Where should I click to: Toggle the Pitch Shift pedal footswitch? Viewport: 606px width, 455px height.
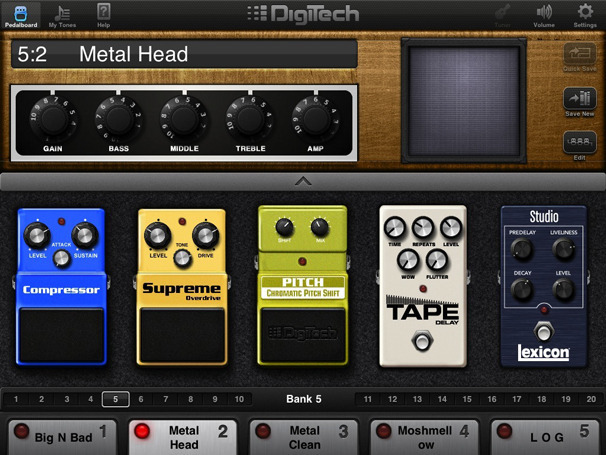[x=303, y=334]
